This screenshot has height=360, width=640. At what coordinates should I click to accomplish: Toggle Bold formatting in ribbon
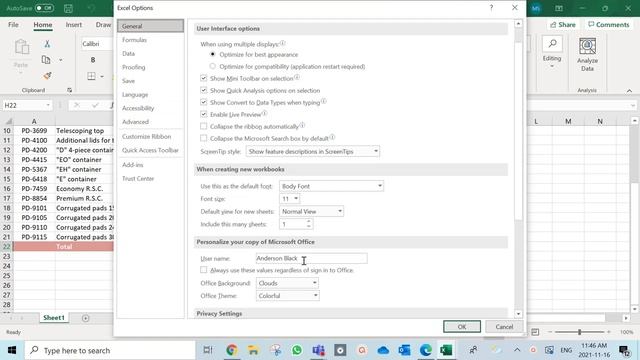(x=93, y=60)
